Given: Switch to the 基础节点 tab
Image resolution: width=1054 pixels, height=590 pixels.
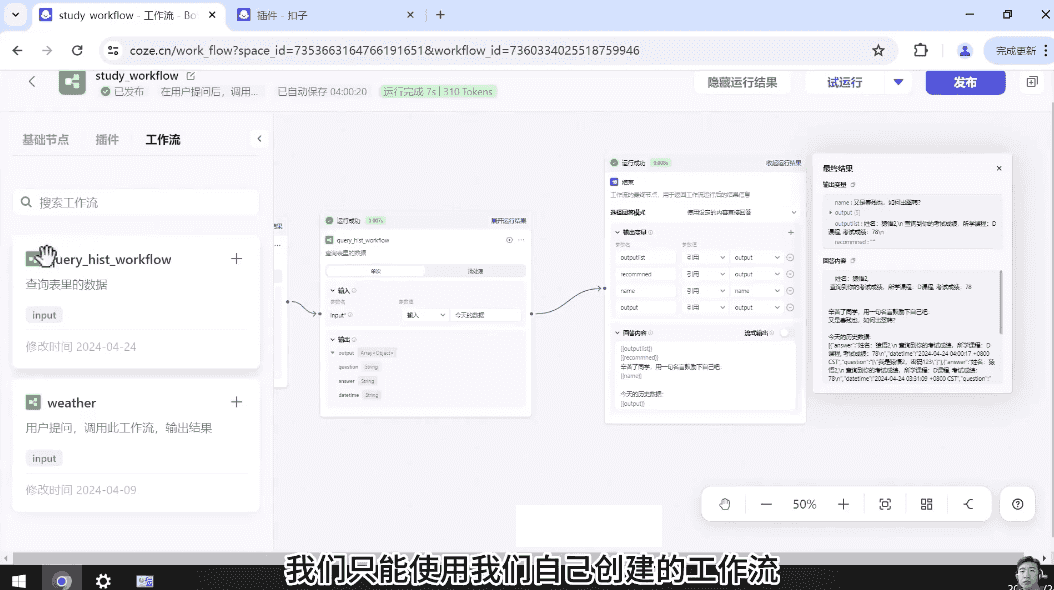Looking at the screenshot, I should click(46, 140).
